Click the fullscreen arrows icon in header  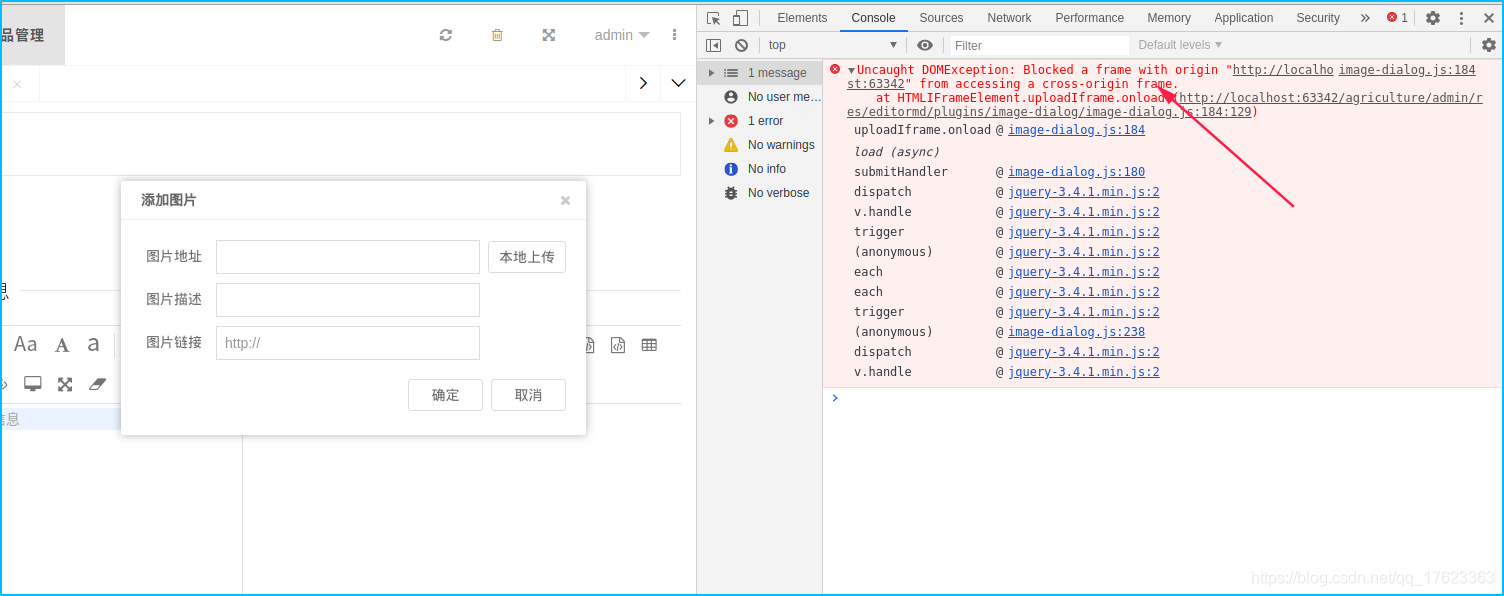549,35
